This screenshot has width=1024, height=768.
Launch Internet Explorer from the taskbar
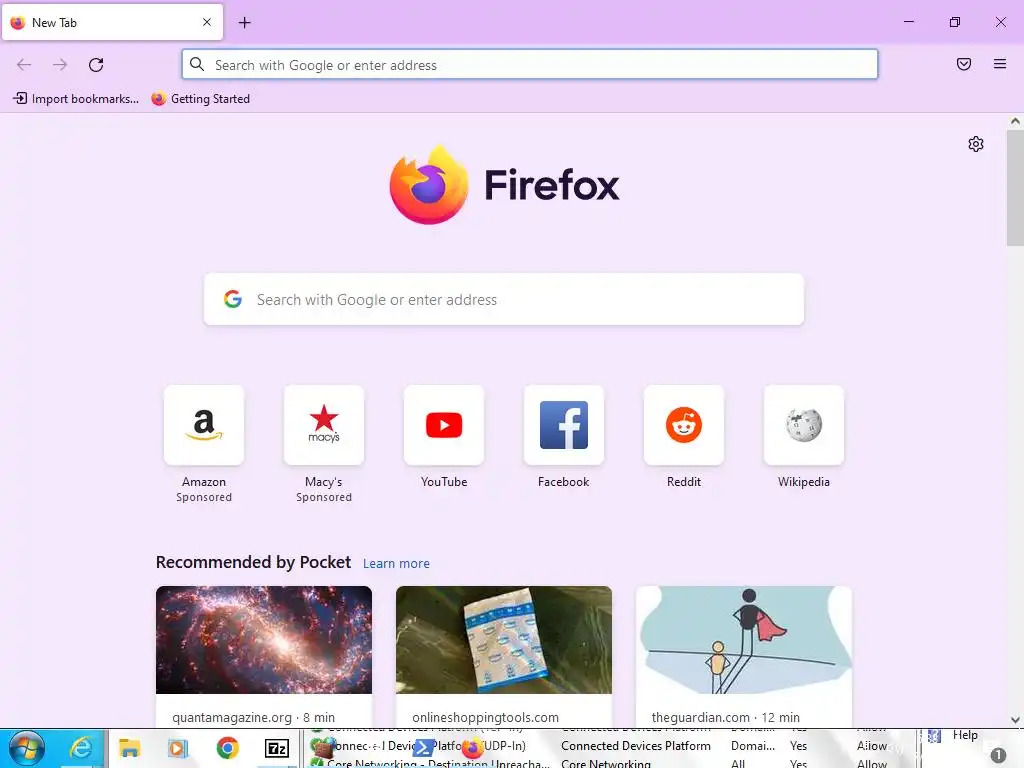point(80,748)
